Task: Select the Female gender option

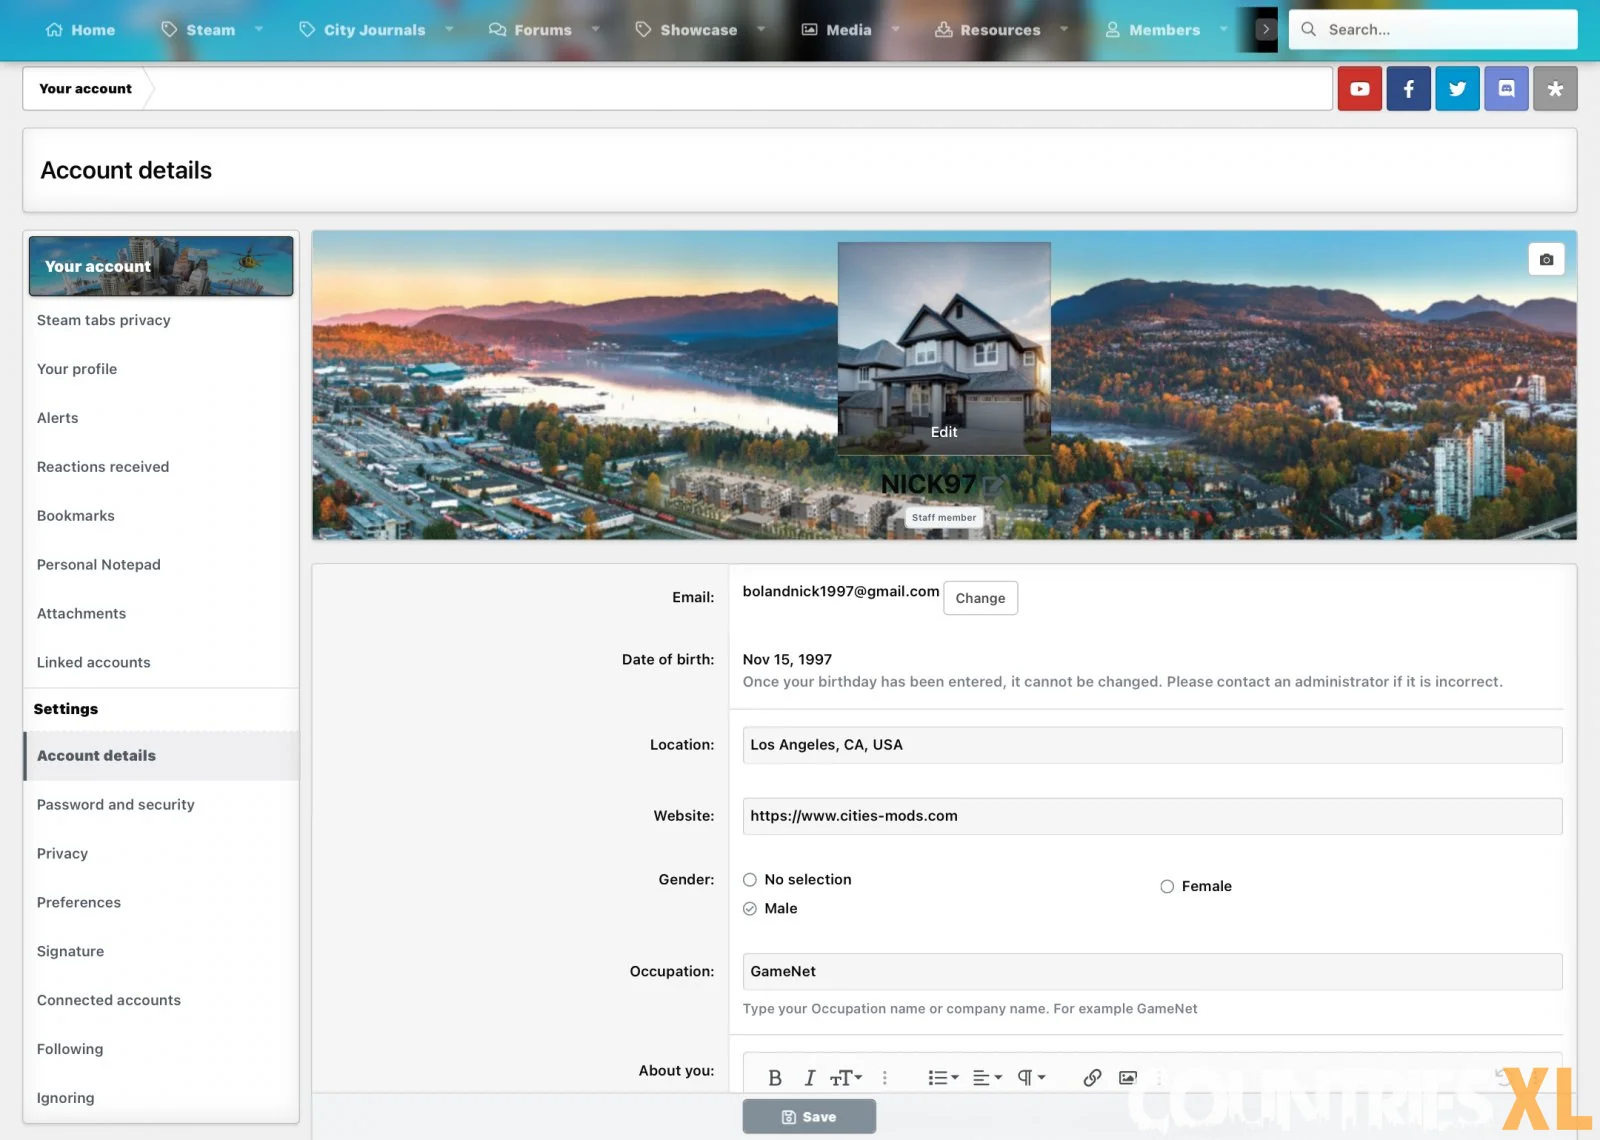Action: tap(1167, 887)
